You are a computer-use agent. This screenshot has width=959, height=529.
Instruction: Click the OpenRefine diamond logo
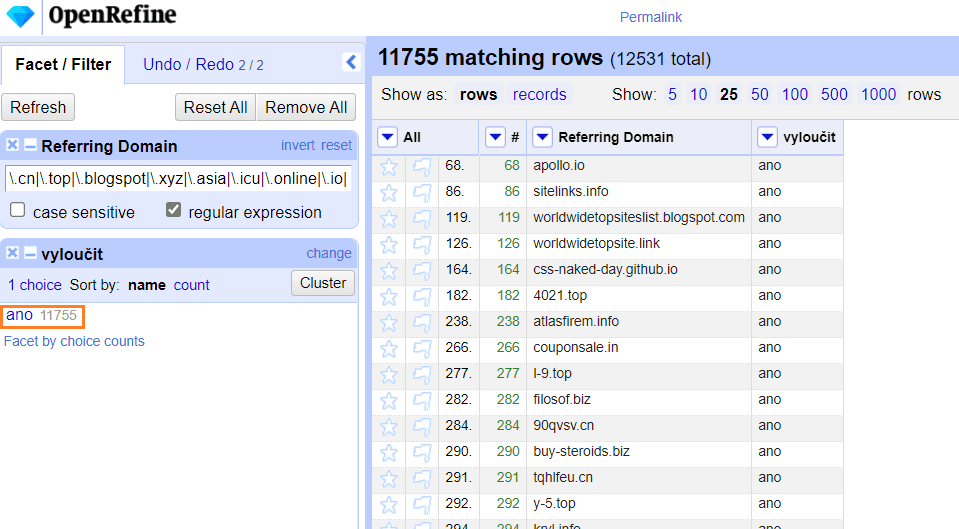(x=20, y=15)
